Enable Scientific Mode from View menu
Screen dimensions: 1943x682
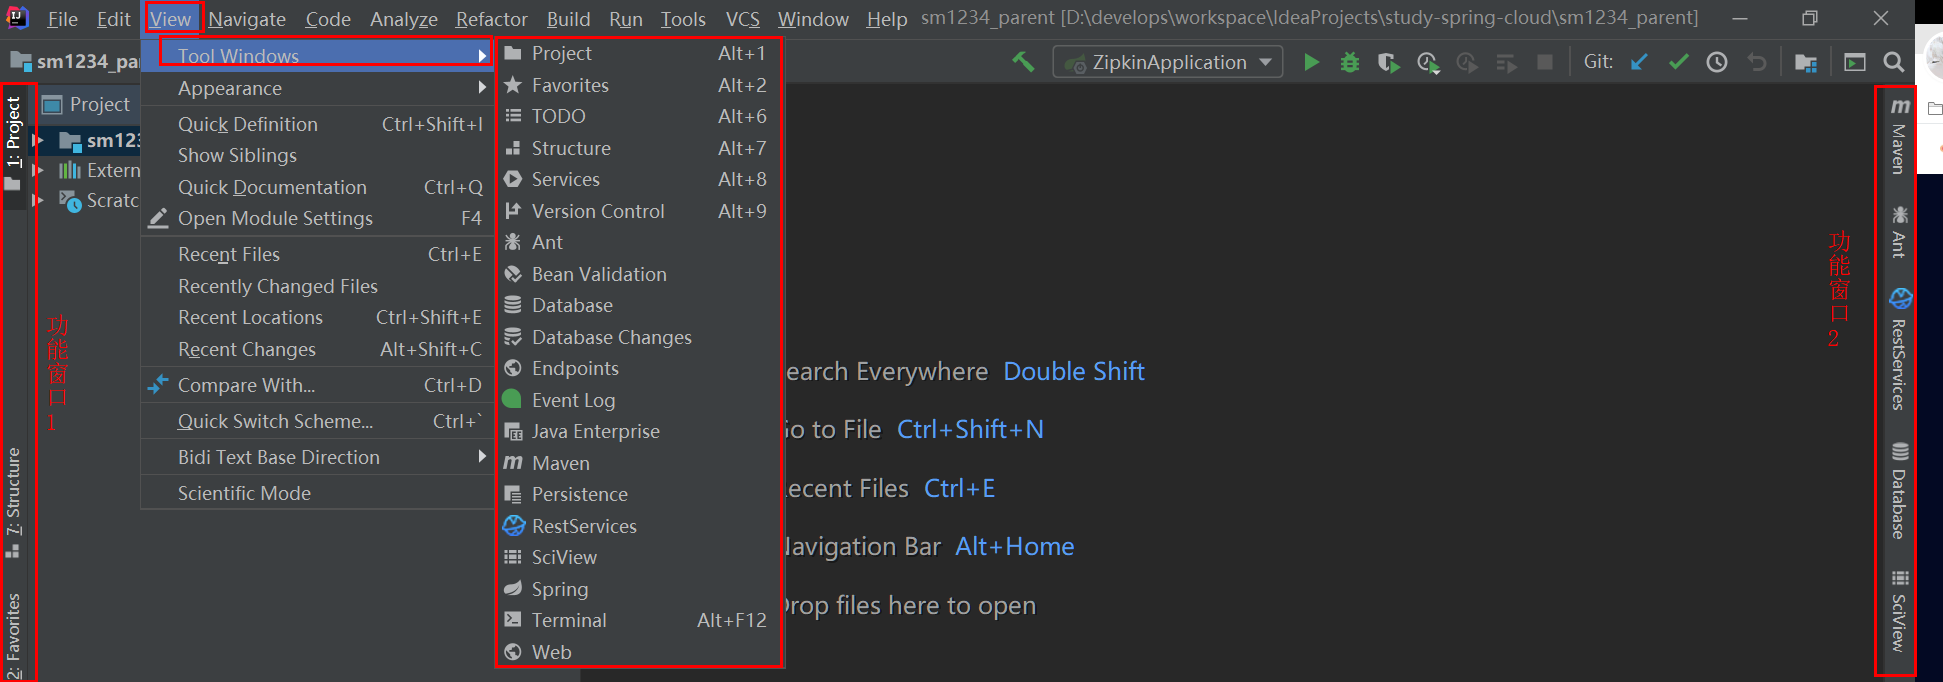pyautogui.click(x=318, y=493)
